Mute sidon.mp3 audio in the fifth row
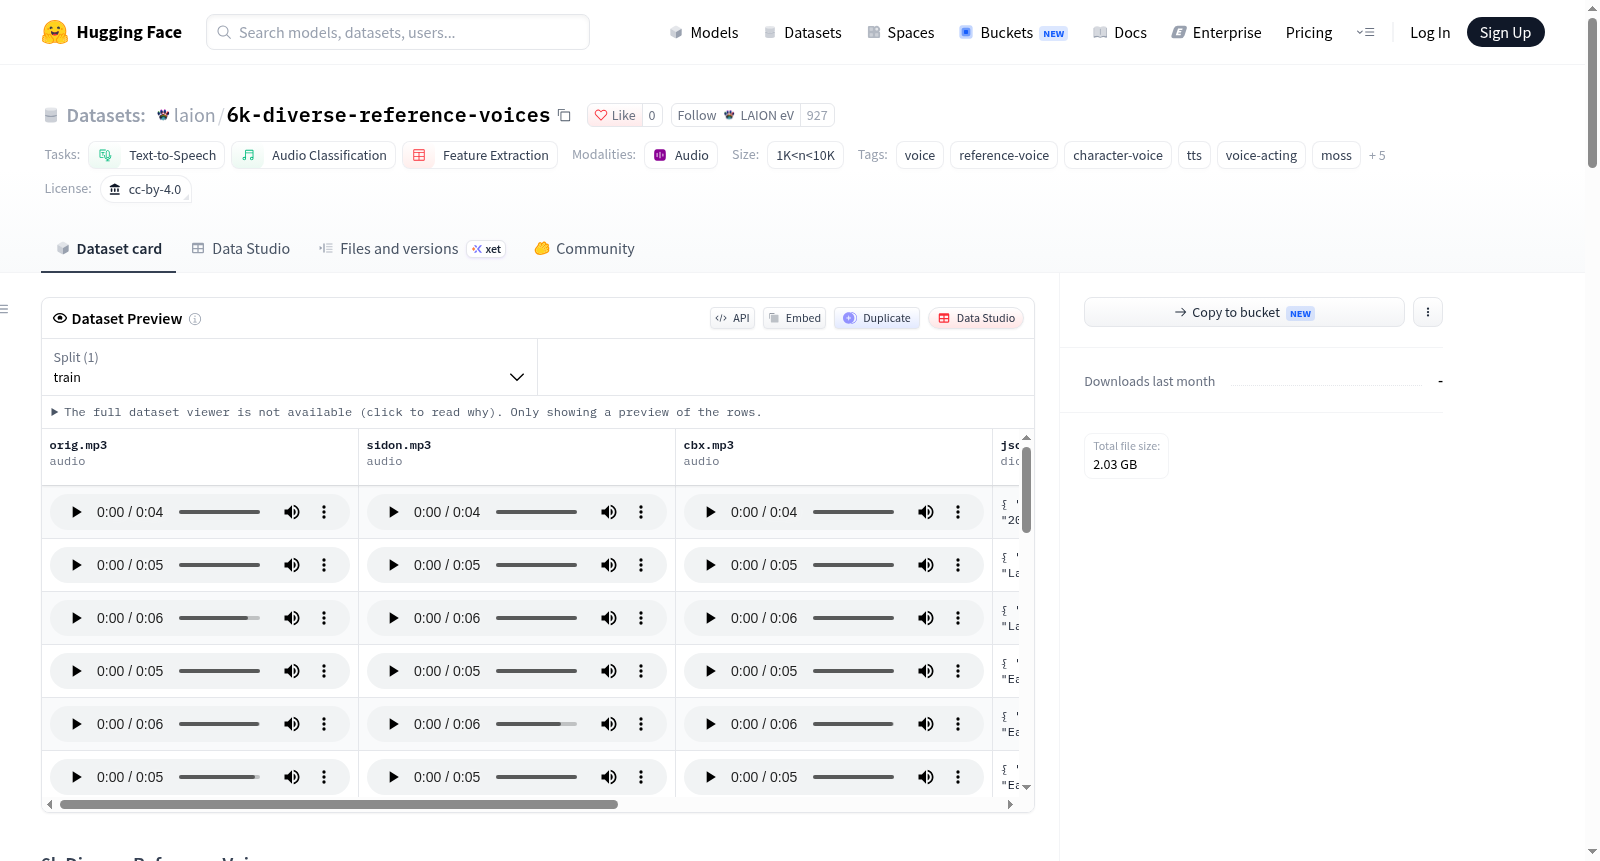The image size is (1600, 861). point(609,724)
